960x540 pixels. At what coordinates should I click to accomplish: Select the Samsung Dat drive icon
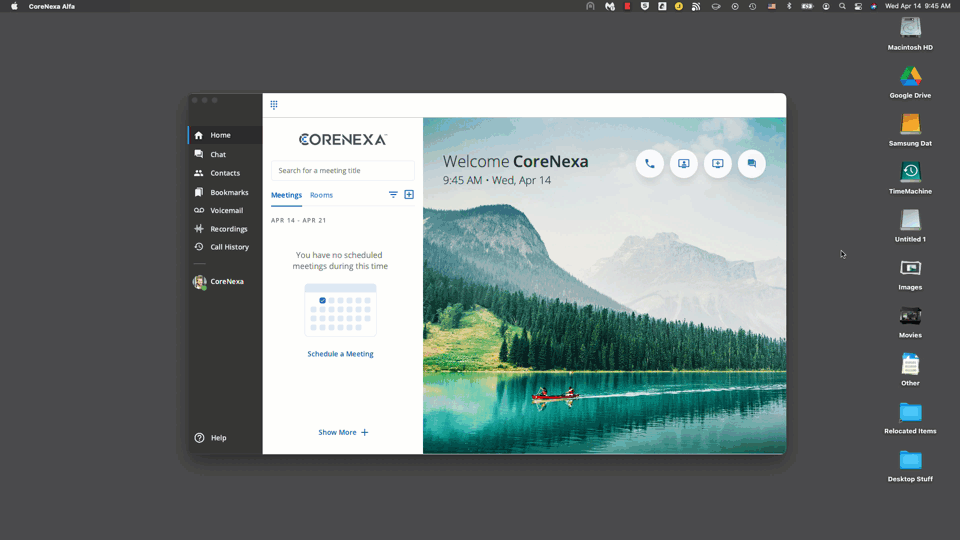(910, 129)
